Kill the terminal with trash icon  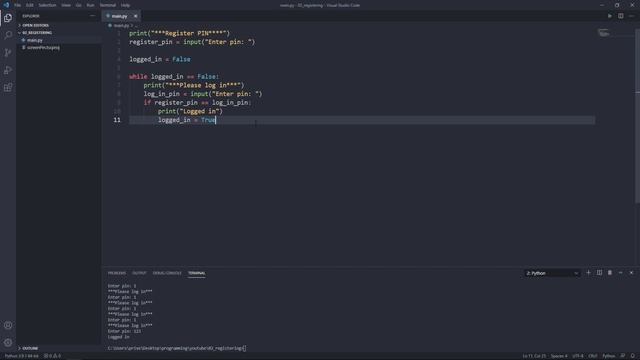pos(610,273)
